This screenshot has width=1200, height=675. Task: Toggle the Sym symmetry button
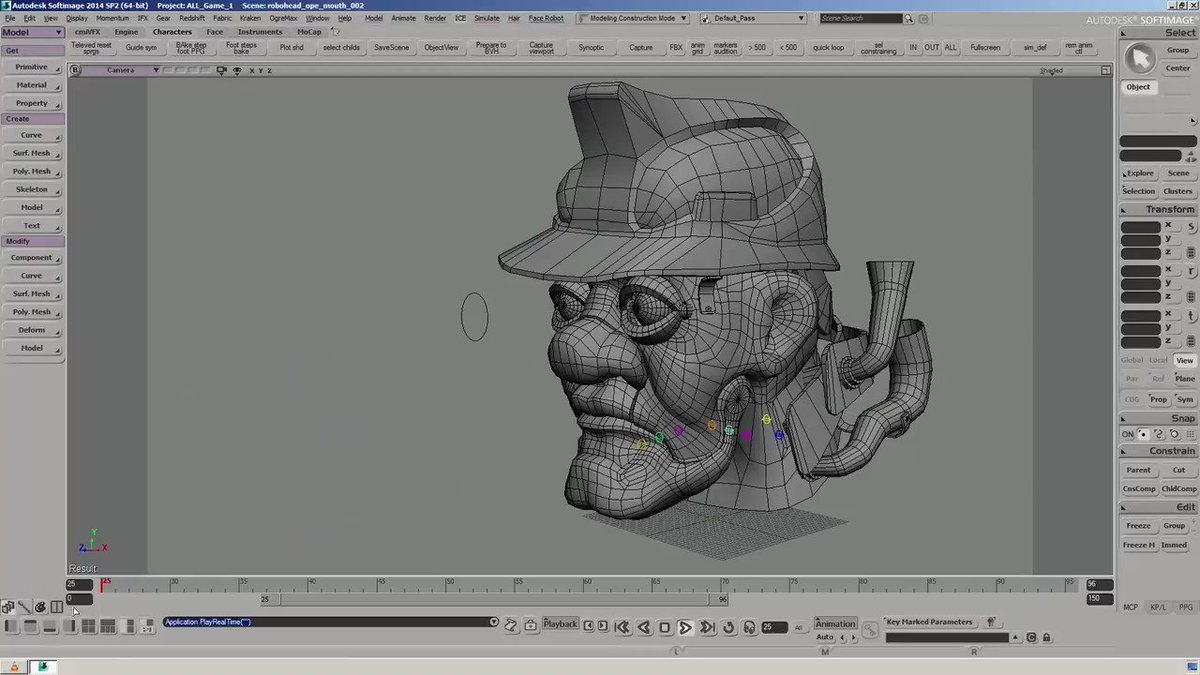click(1184, 399)
